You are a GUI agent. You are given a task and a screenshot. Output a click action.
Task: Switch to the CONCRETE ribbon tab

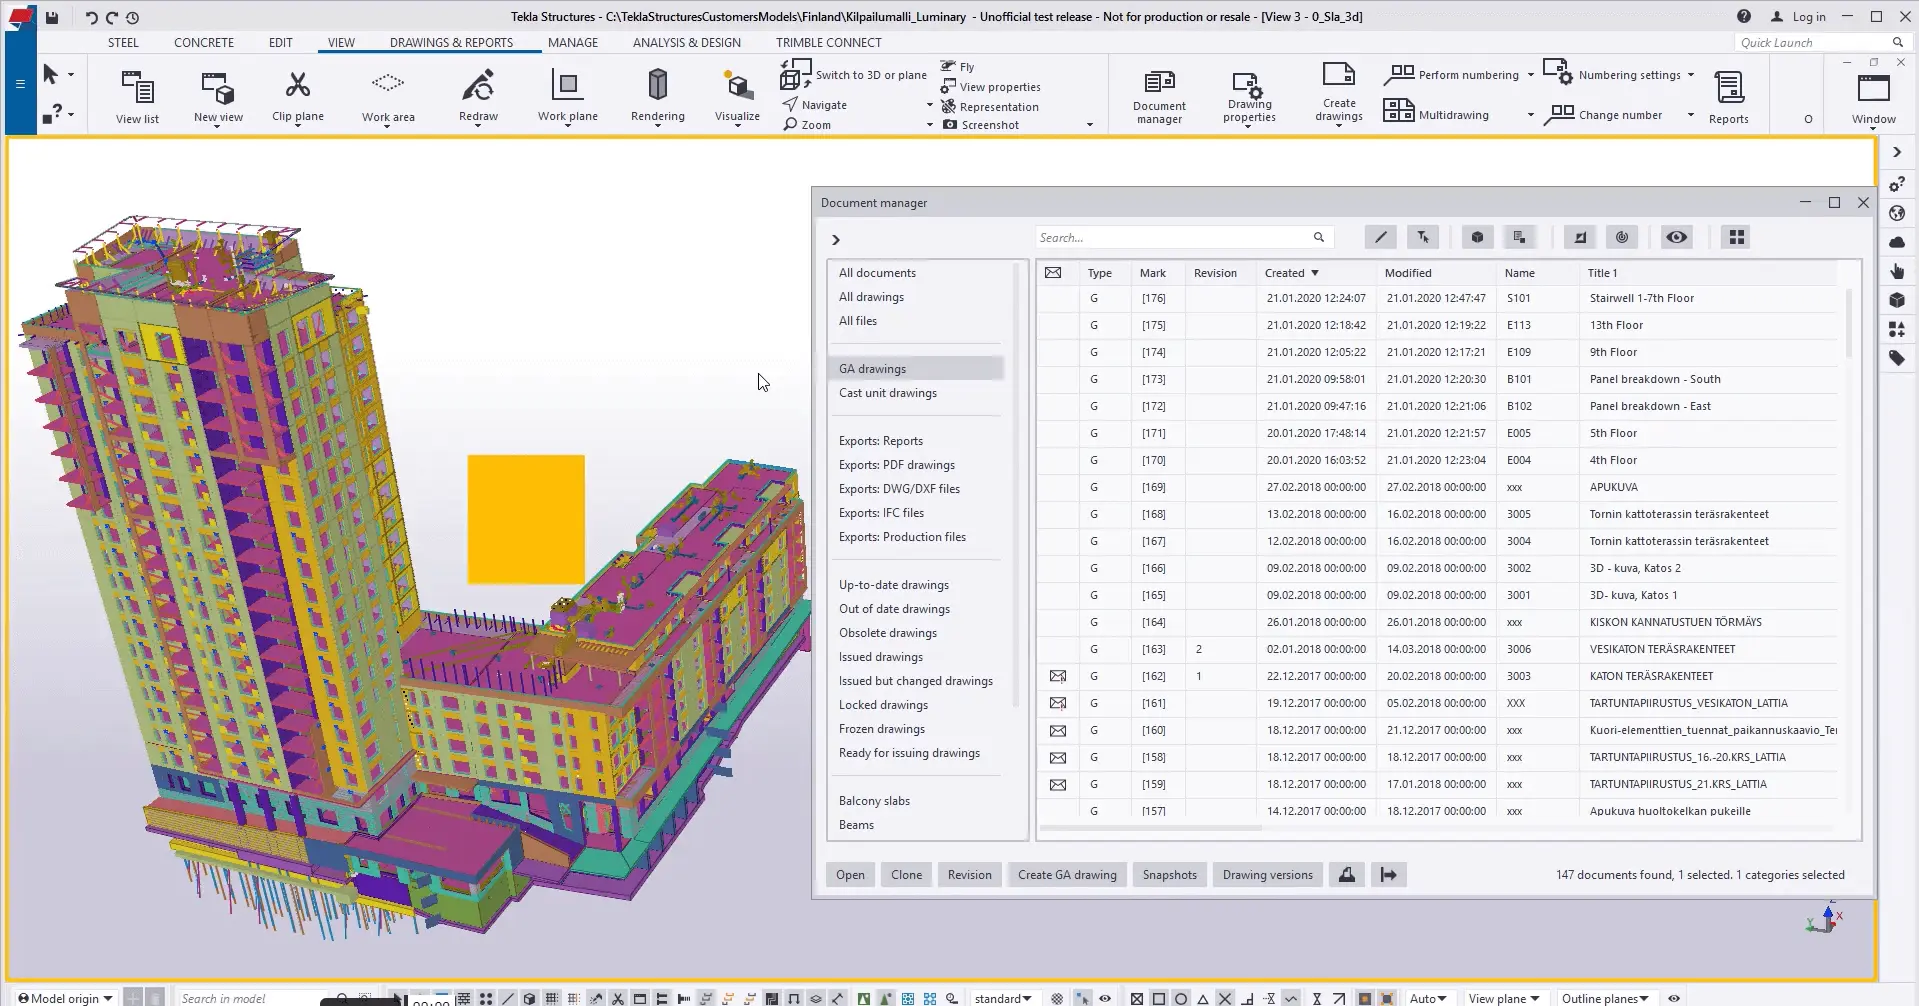[x=204, y=43]
